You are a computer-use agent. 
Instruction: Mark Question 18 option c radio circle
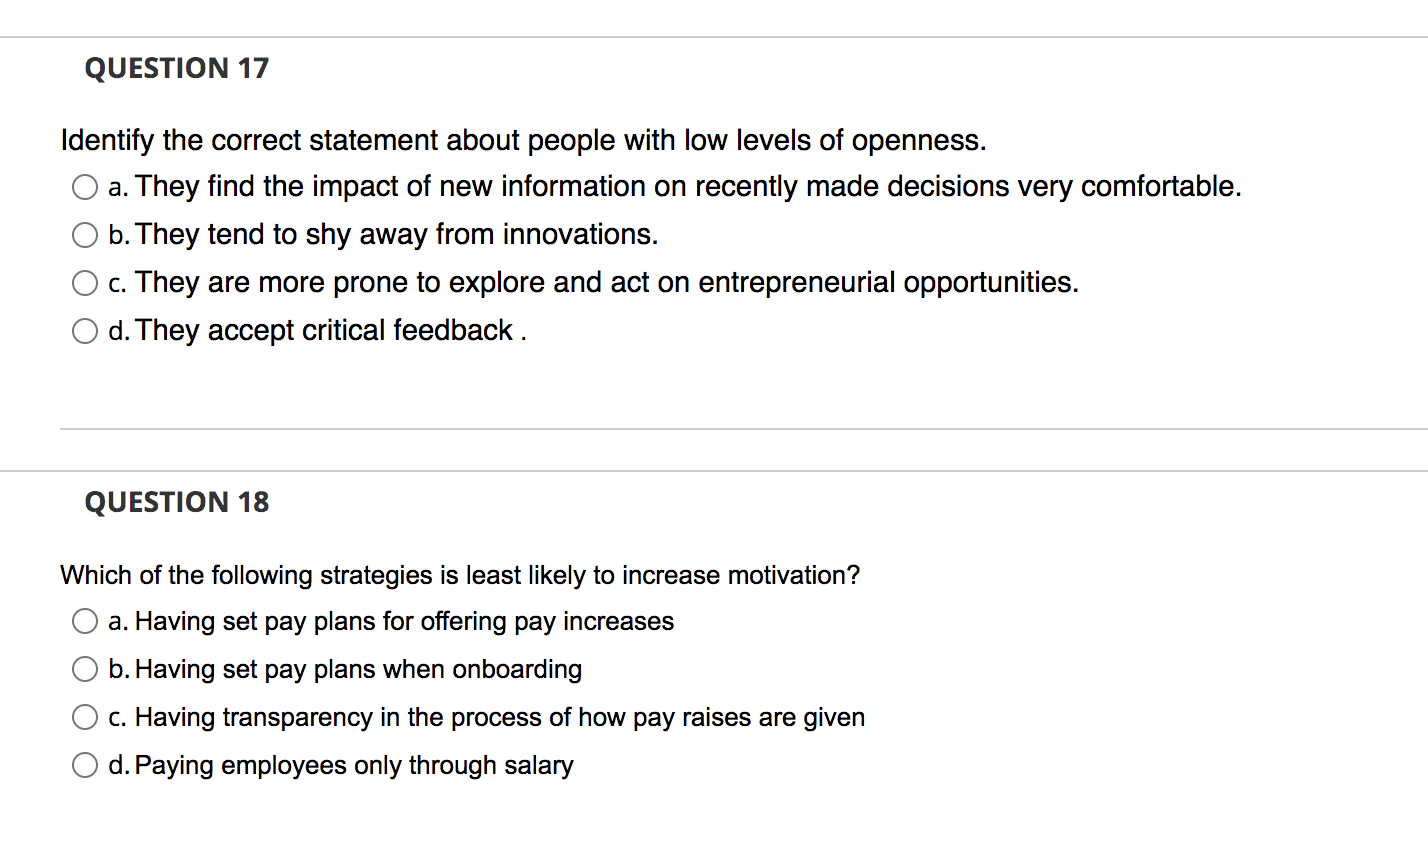pyautogui.click(x=85, y=718)
